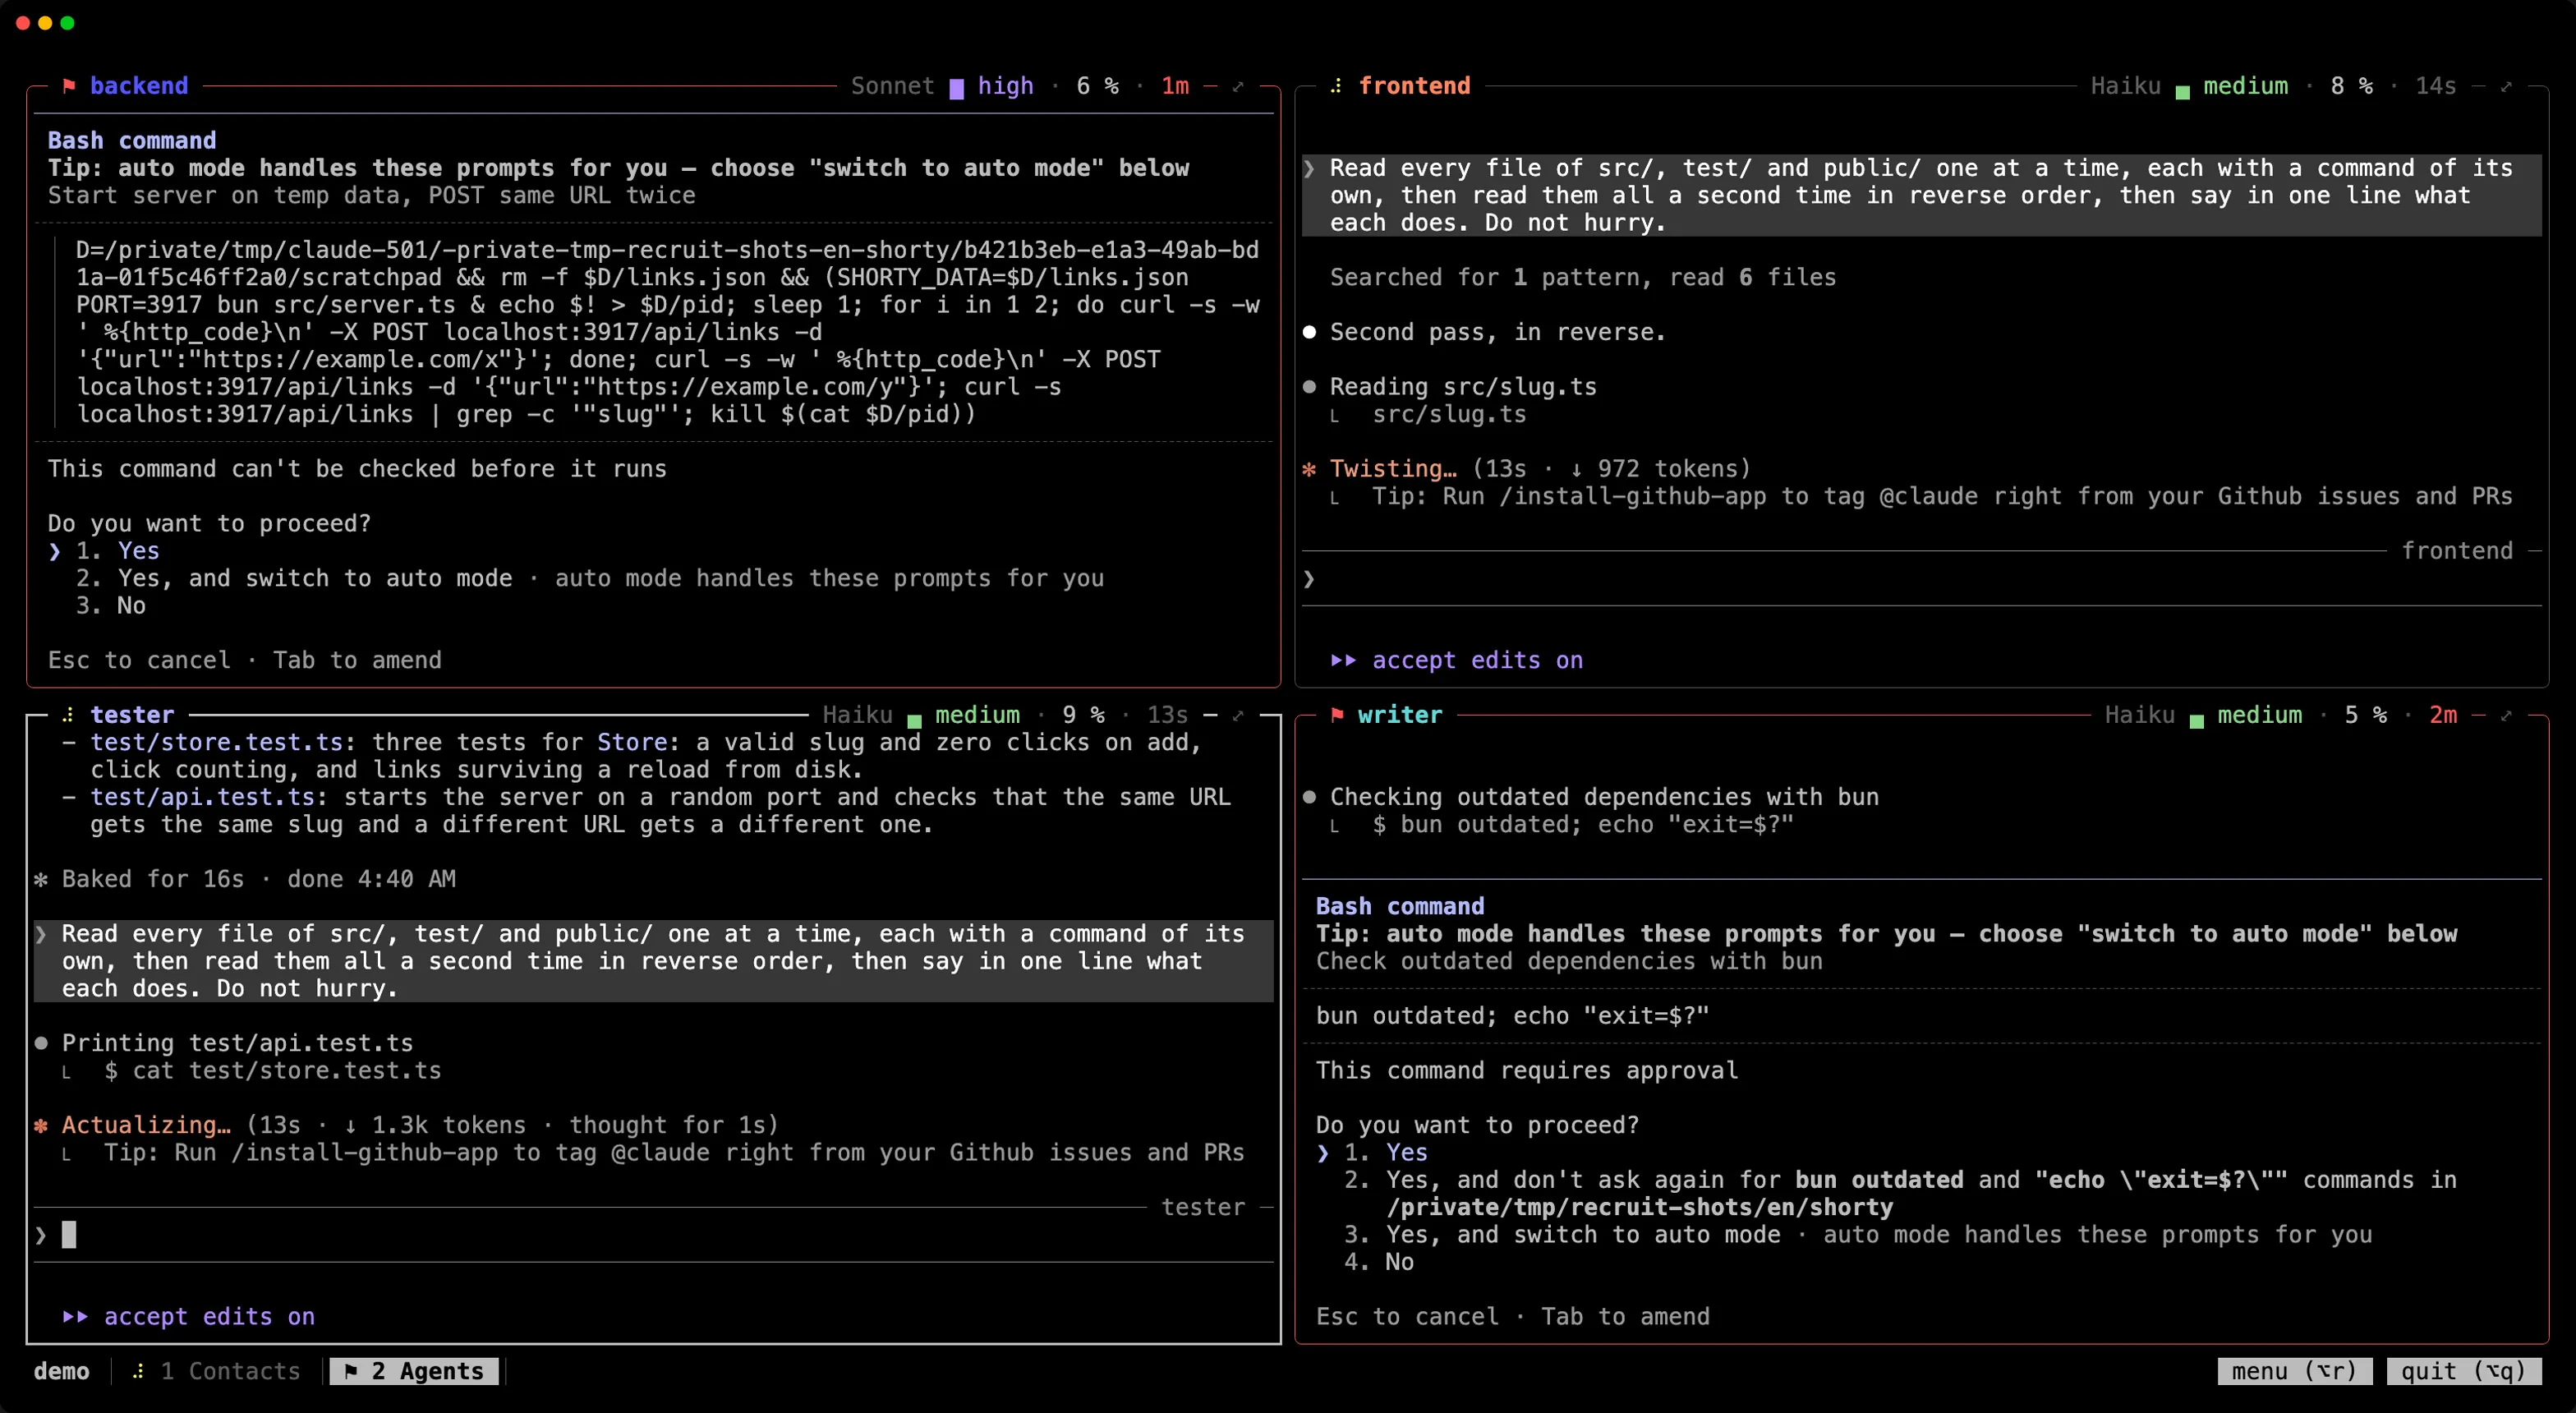Viewport: 2576px width, 1413px height.
Task: Click the high effort label in backend header
Action: 1006,86
